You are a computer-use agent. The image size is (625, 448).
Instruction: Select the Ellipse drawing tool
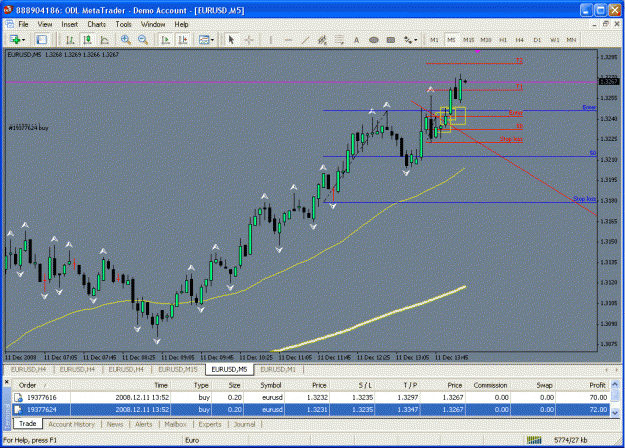click(x=373, y=39)
